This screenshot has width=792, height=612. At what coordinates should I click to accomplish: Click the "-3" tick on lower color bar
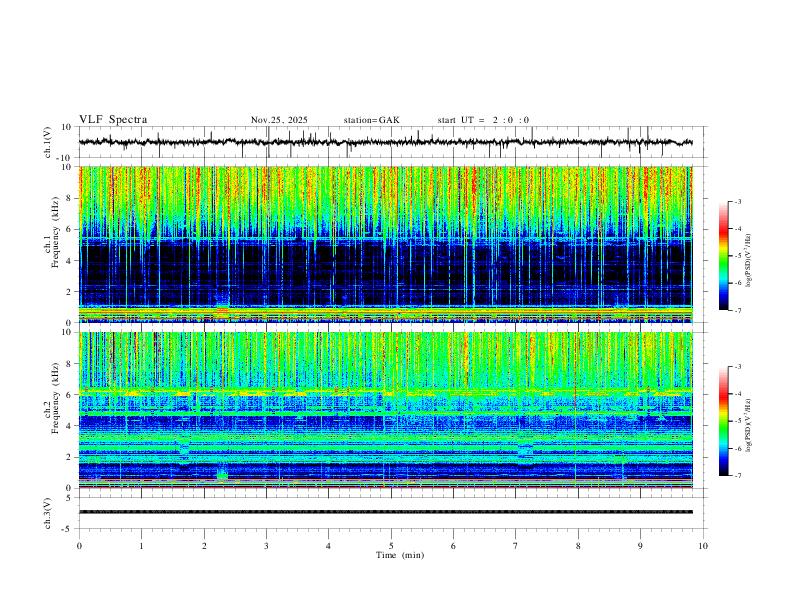click(738, 367)
